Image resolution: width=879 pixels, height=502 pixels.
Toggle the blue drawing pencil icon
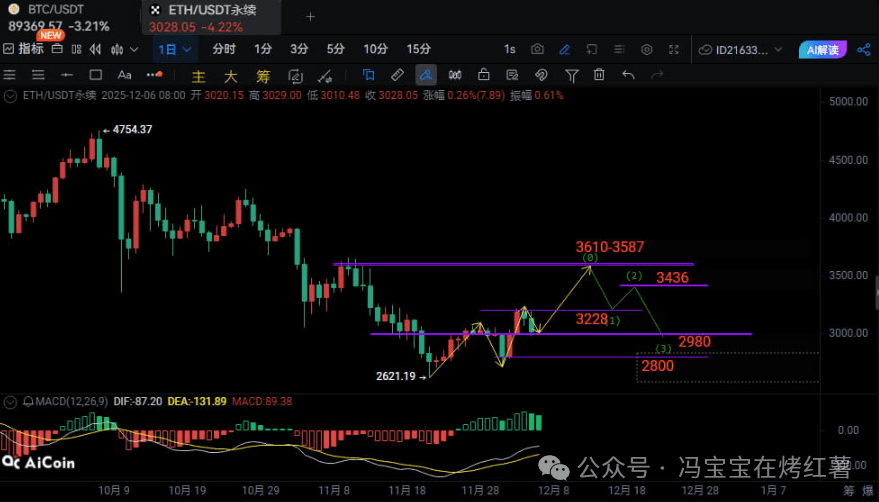coord(565,49)
